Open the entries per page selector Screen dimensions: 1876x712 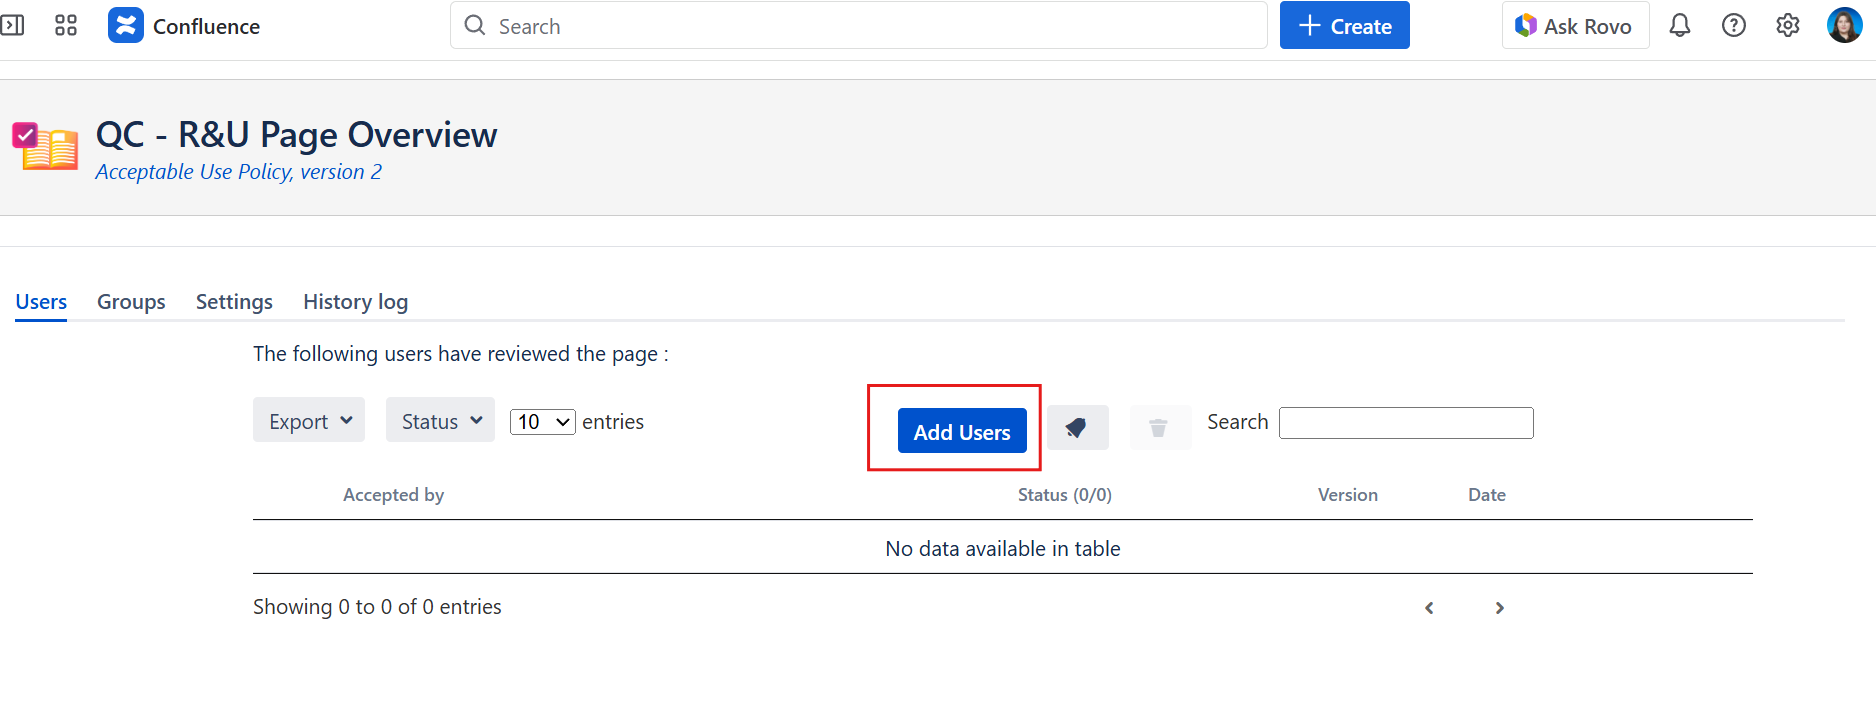[x=543, y=422]
